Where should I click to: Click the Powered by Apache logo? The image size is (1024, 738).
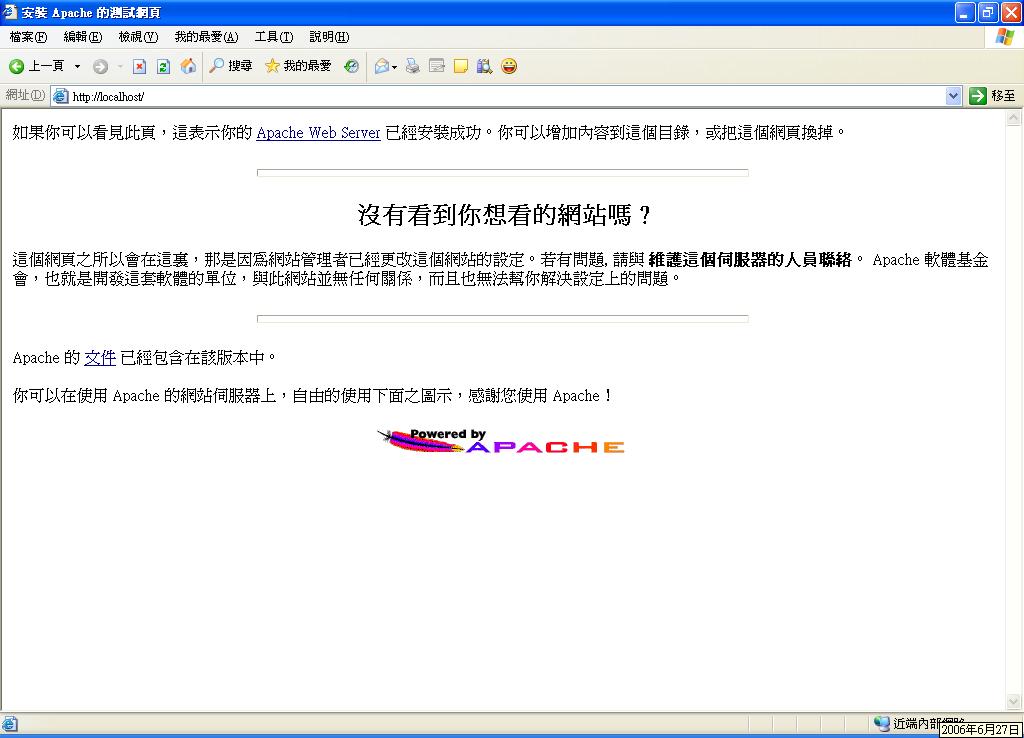pos(501,441)
